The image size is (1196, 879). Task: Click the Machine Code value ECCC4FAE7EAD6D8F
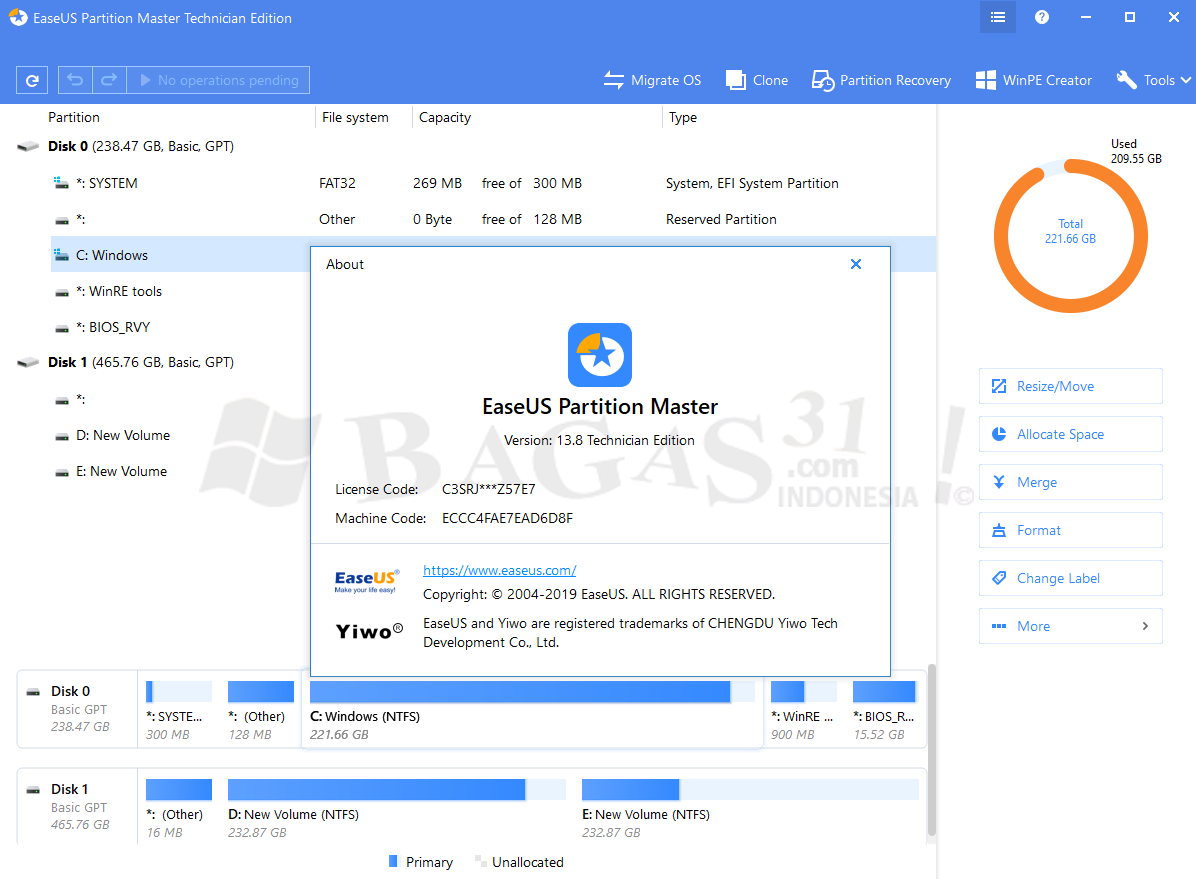pos(507,518)
